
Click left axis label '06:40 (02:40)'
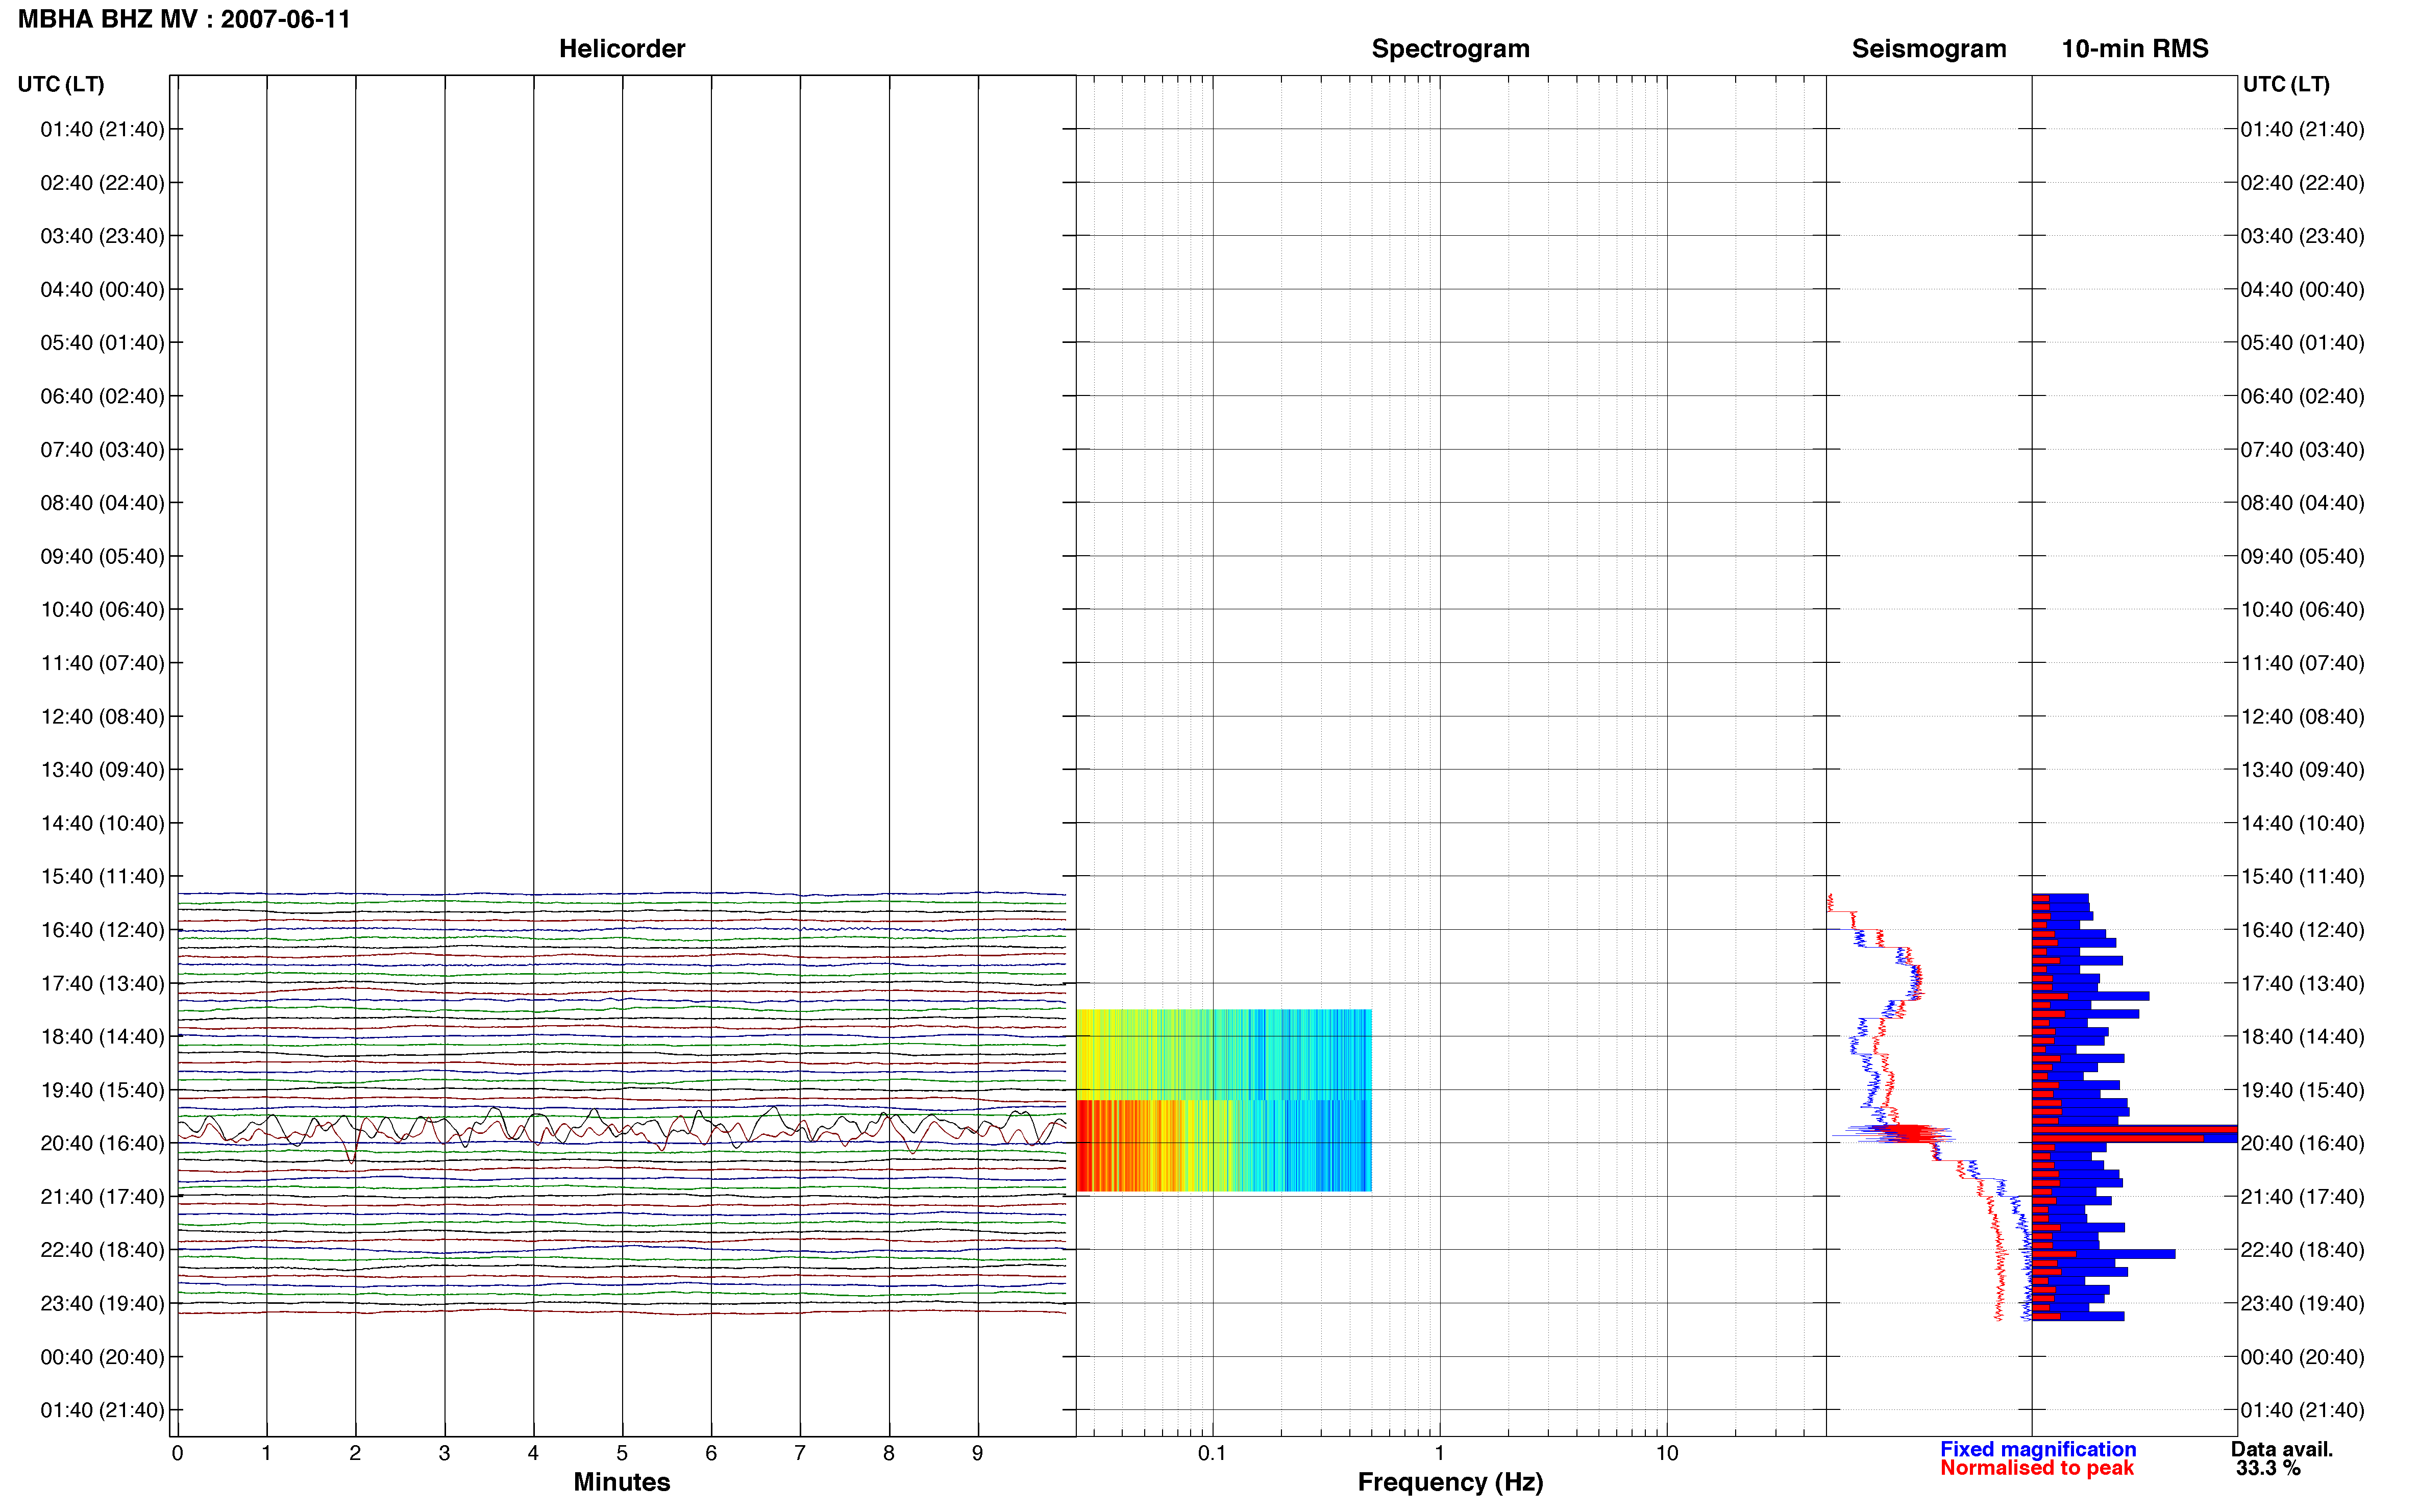(102, 396)
